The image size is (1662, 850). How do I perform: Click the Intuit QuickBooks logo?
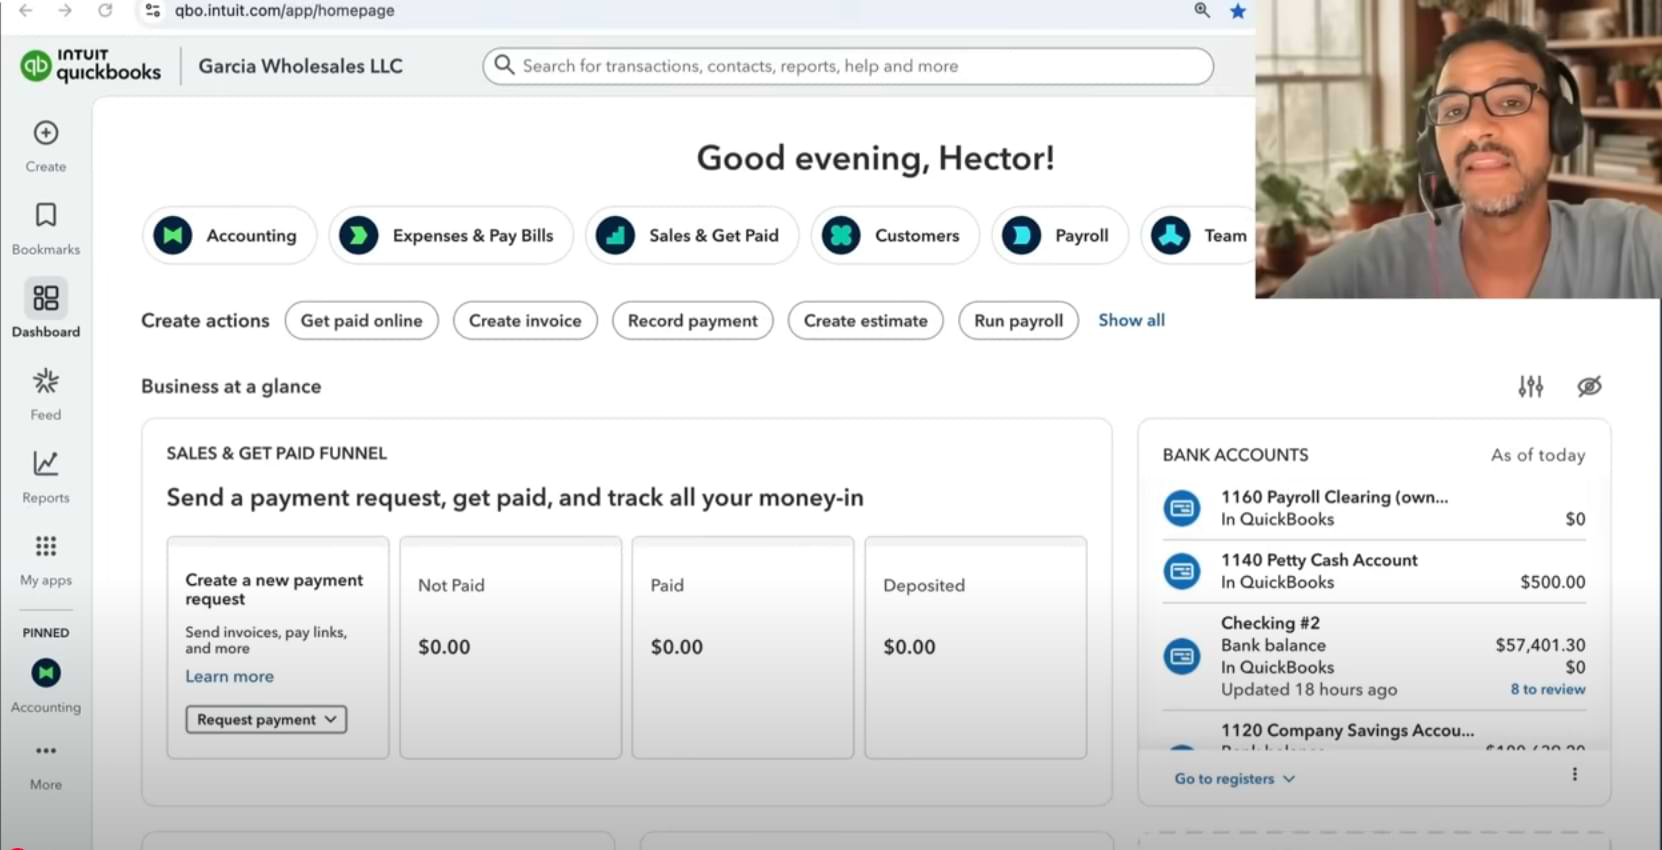pos(91,66)
